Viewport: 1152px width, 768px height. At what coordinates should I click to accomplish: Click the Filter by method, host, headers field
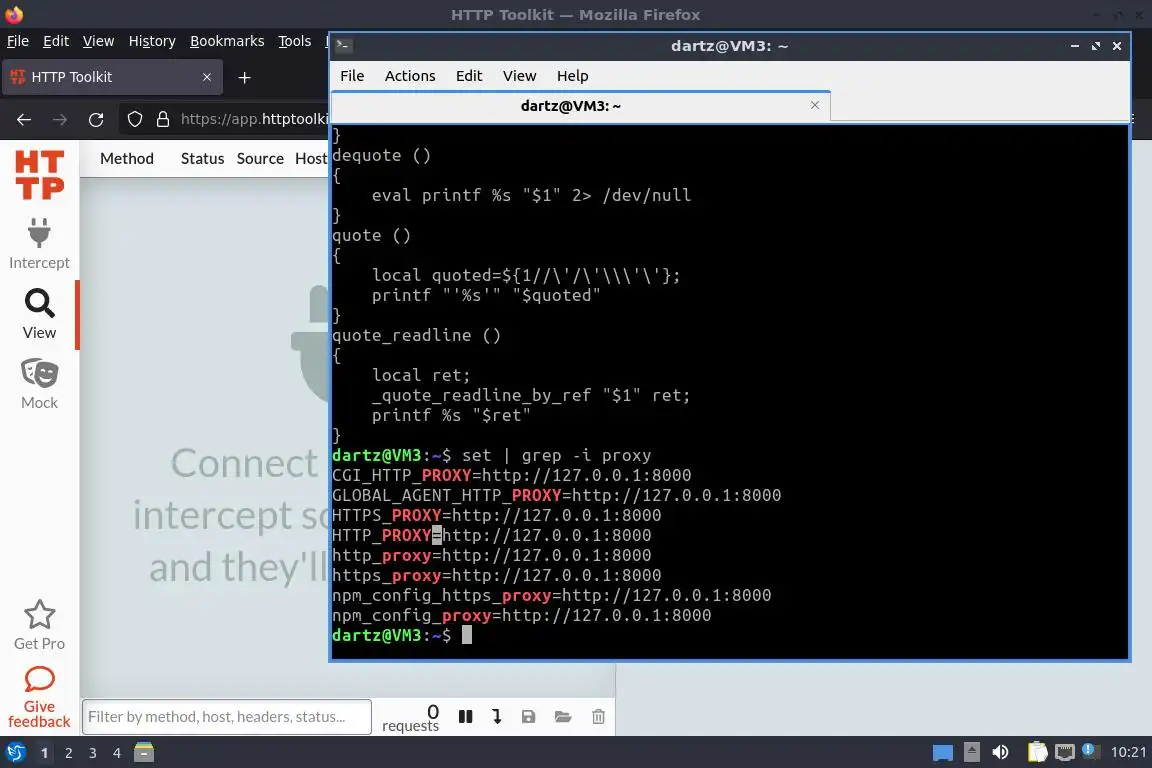point(227,717)
